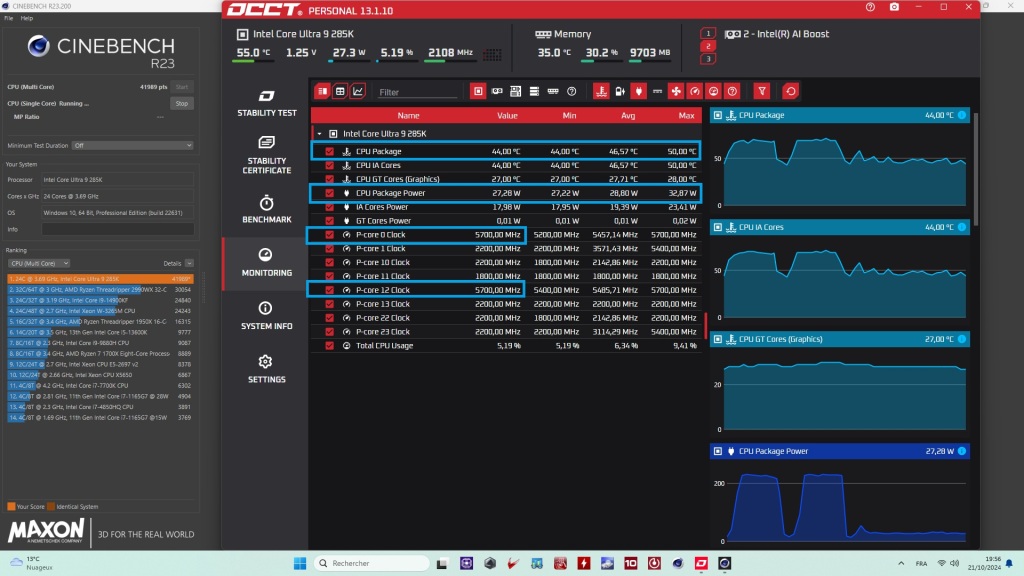Toggle square icon on CPU Package graph header
Screen dimensions: 1024x576
(x=718, y=116)
